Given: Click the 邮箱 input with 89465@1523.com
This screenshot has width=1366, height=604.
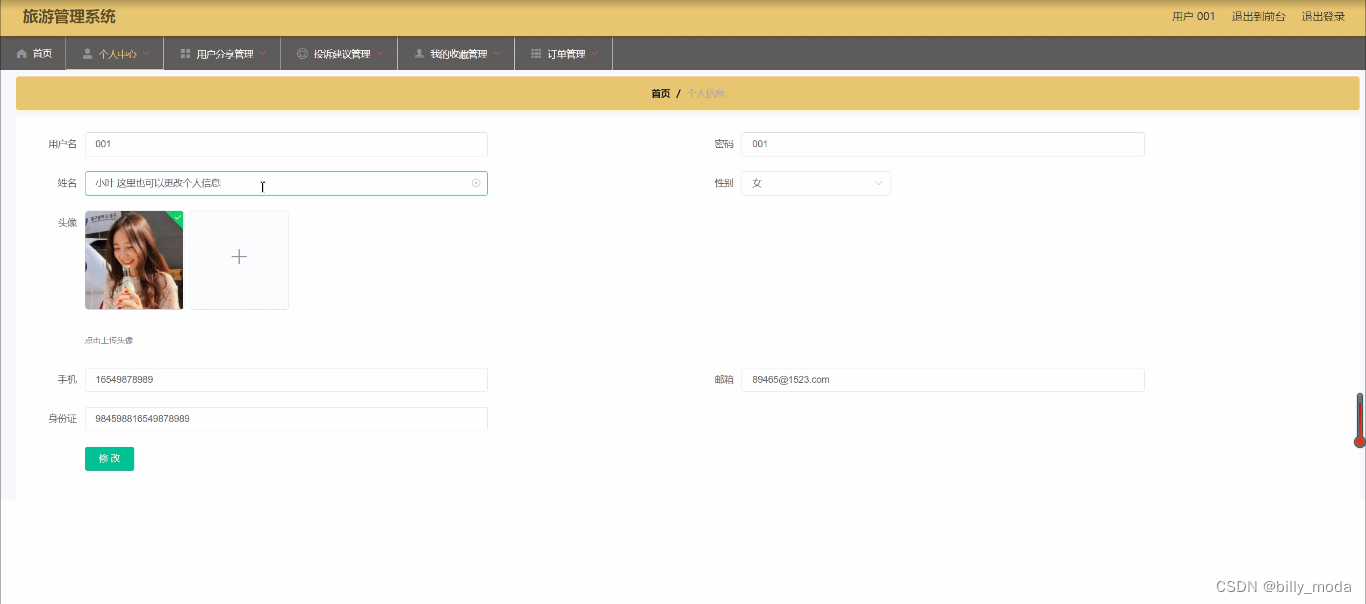Looking at the screenshot, I should coord(942,380).
